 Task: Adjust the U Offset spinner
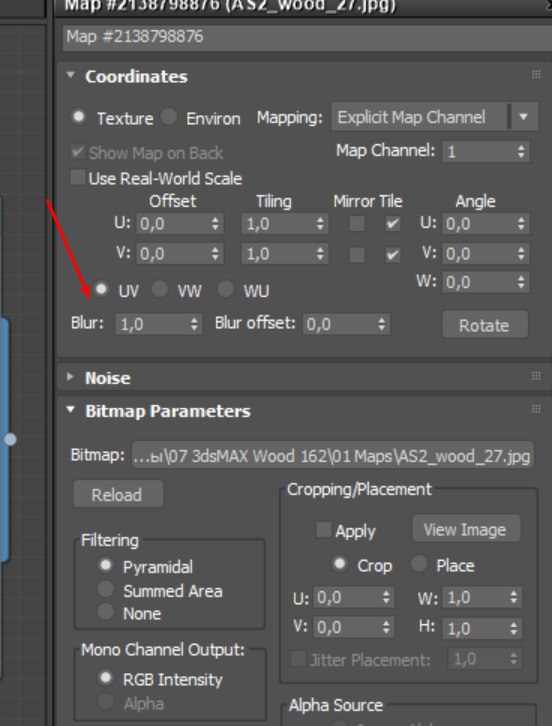[x=215, y=224]
